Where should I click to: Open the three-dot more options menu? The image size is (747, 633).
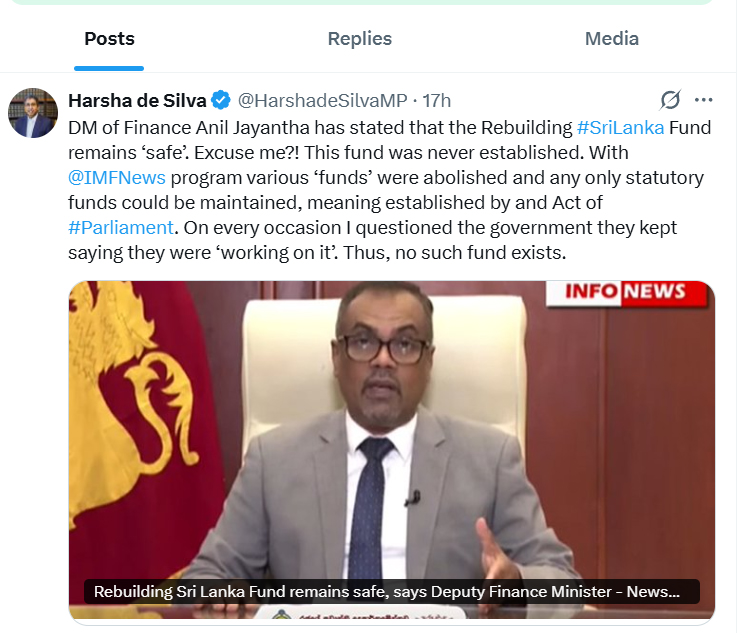(x=704, y=100)
